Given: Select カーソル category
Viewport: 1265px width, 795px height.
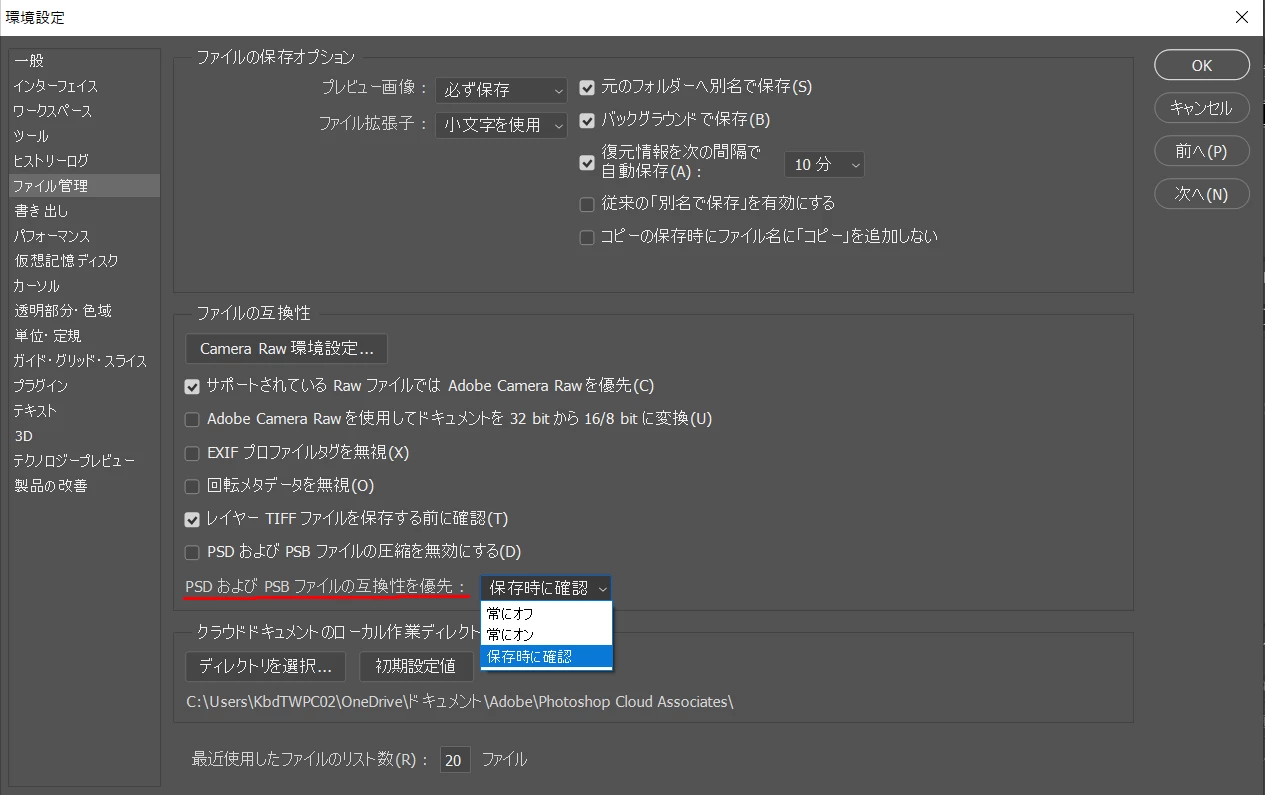Looking at the screenshot, I should pos(84,286).
